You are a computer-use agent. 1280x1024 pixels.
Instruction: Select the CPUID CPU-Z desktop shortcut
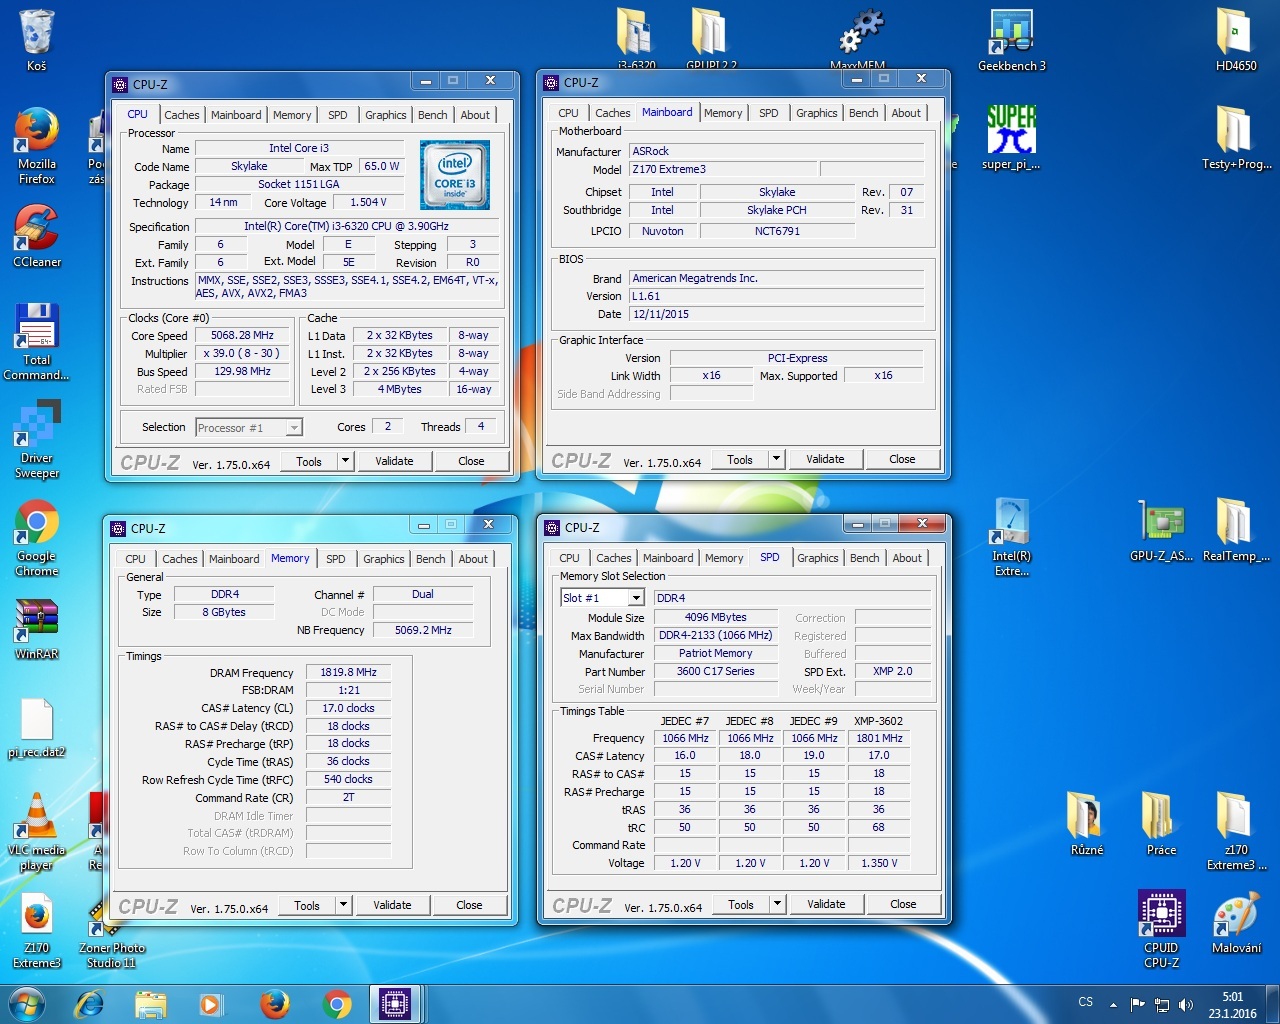(1161, 930)
